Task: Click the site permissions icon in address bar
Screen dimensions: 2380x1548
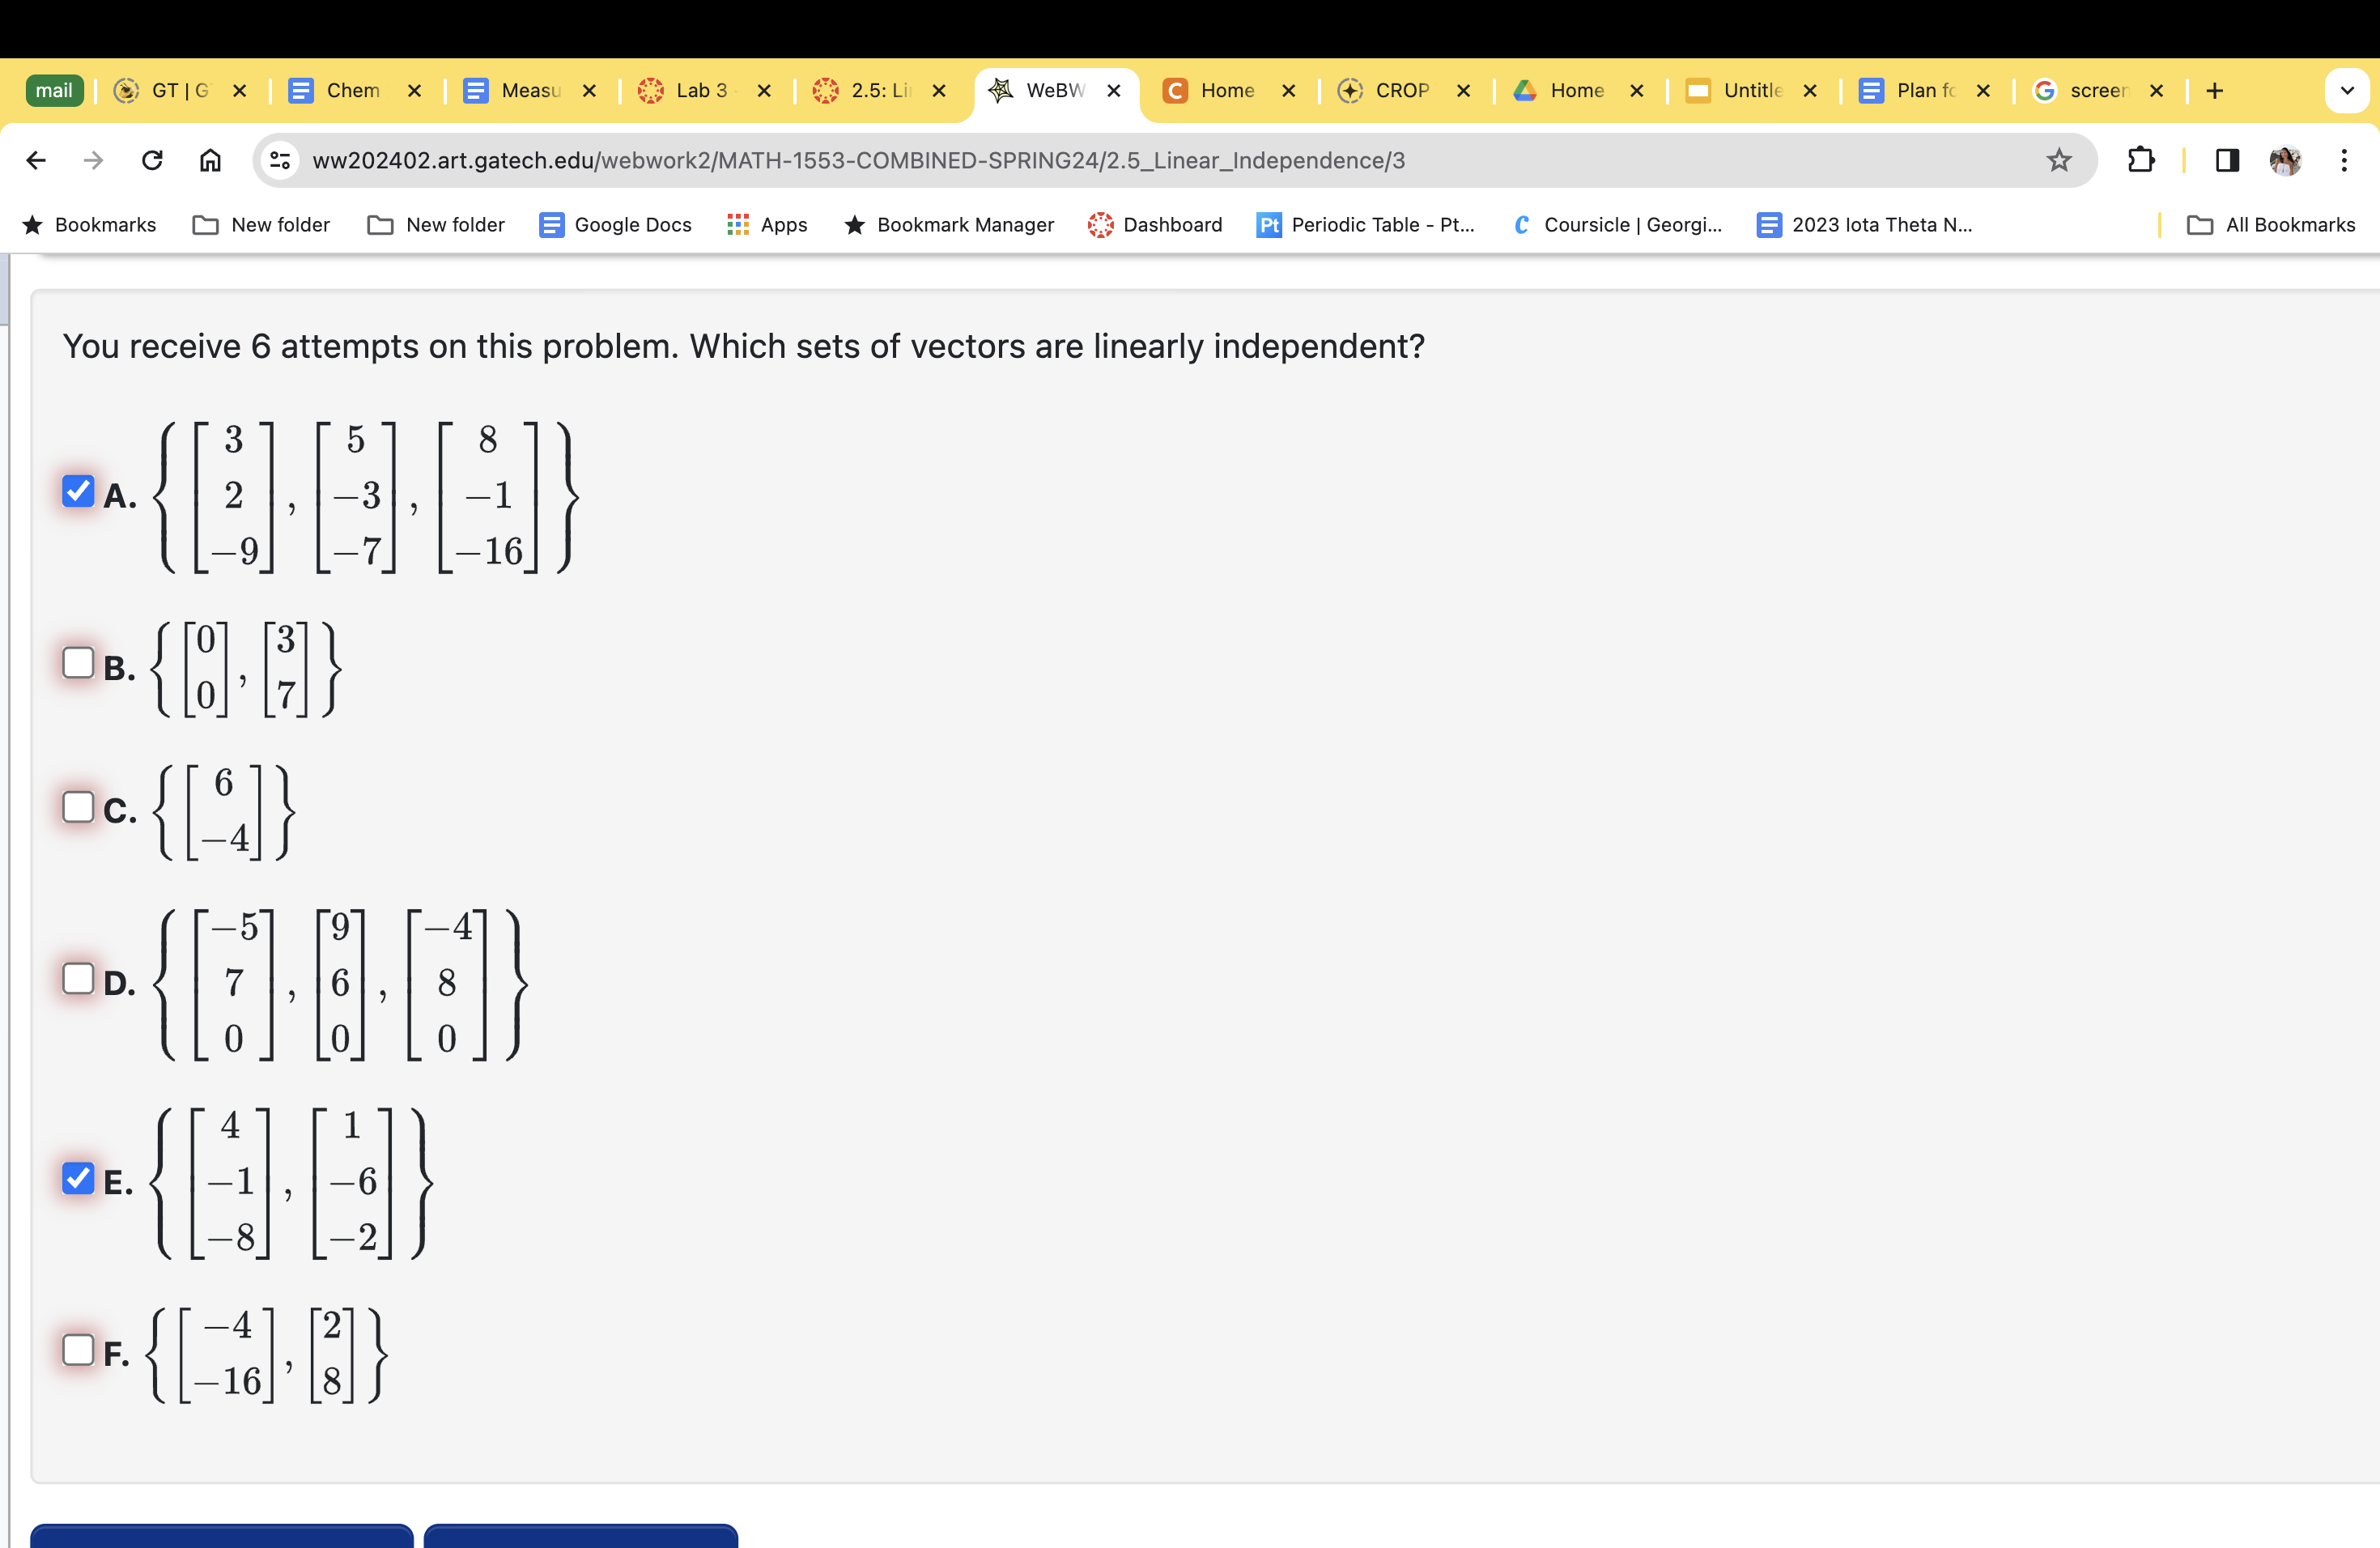Action: point(279,160)
